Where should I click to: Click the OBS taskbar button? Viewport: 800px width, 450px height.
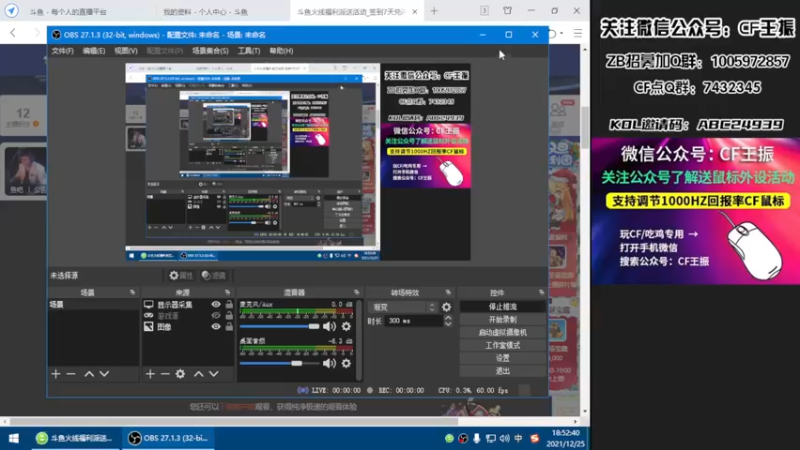tap(168, 438)
